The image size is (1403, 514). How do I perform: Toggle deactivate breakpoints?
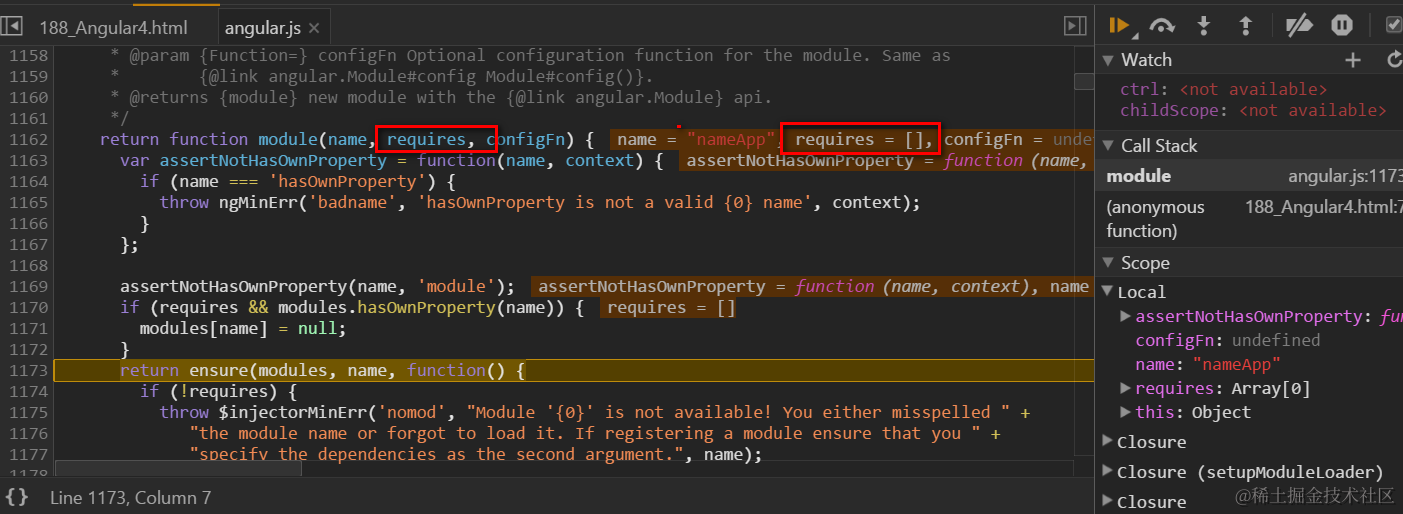click(x=1299, y=25)
